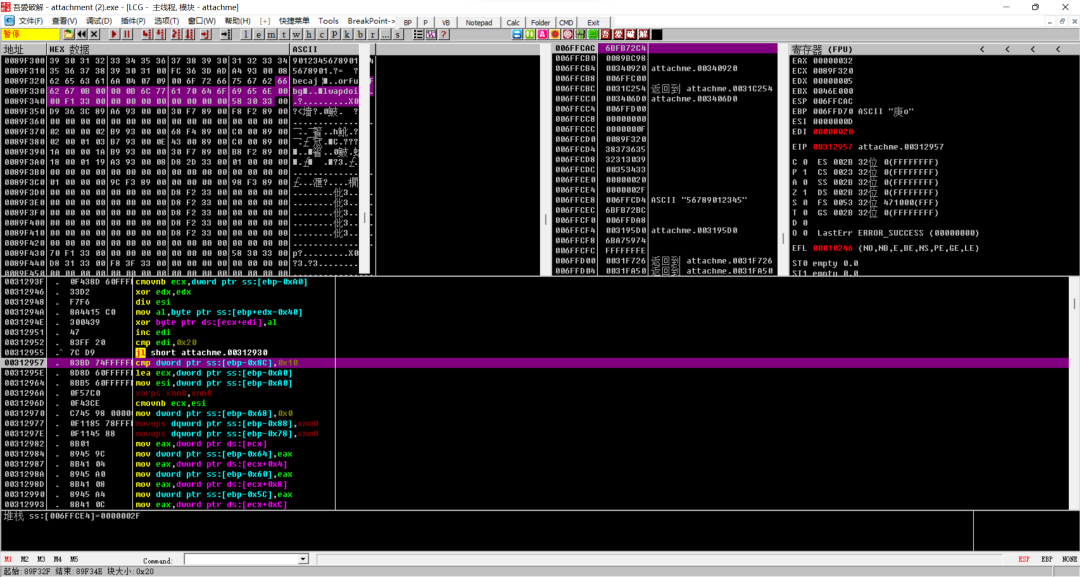Viewport: 1080px width, 577px height.
Task: Open the 插件(P) menu
Action: pos(133,21)
